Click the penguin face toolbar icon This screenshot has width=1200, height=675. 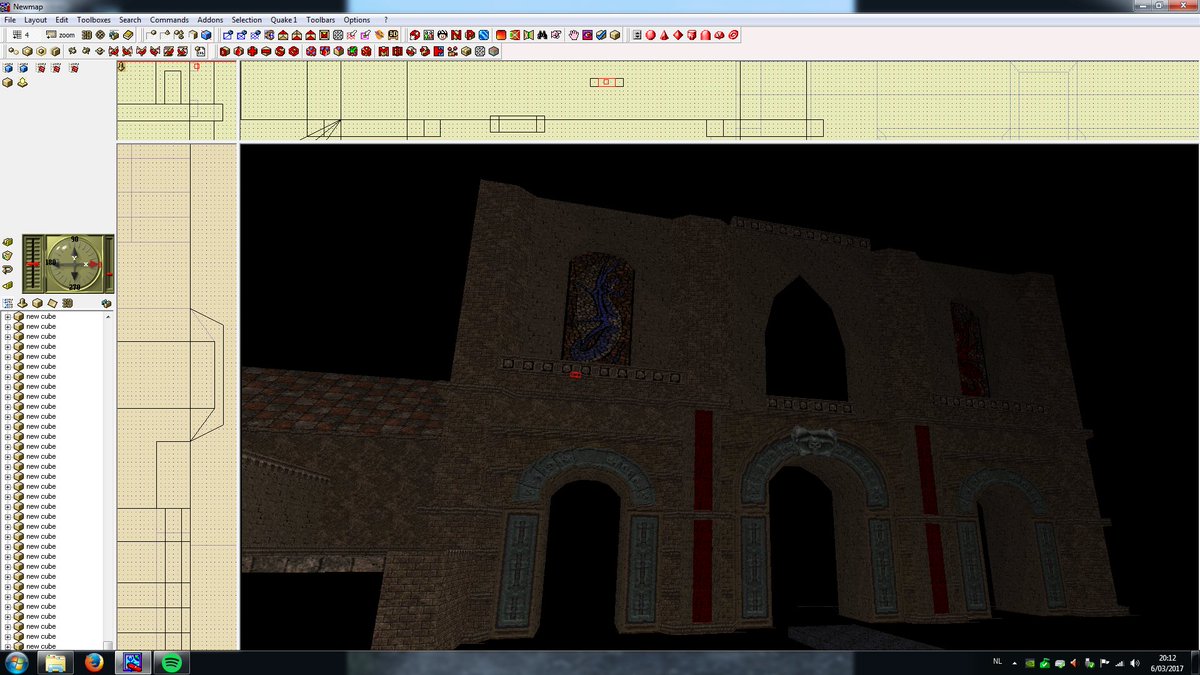442,35
